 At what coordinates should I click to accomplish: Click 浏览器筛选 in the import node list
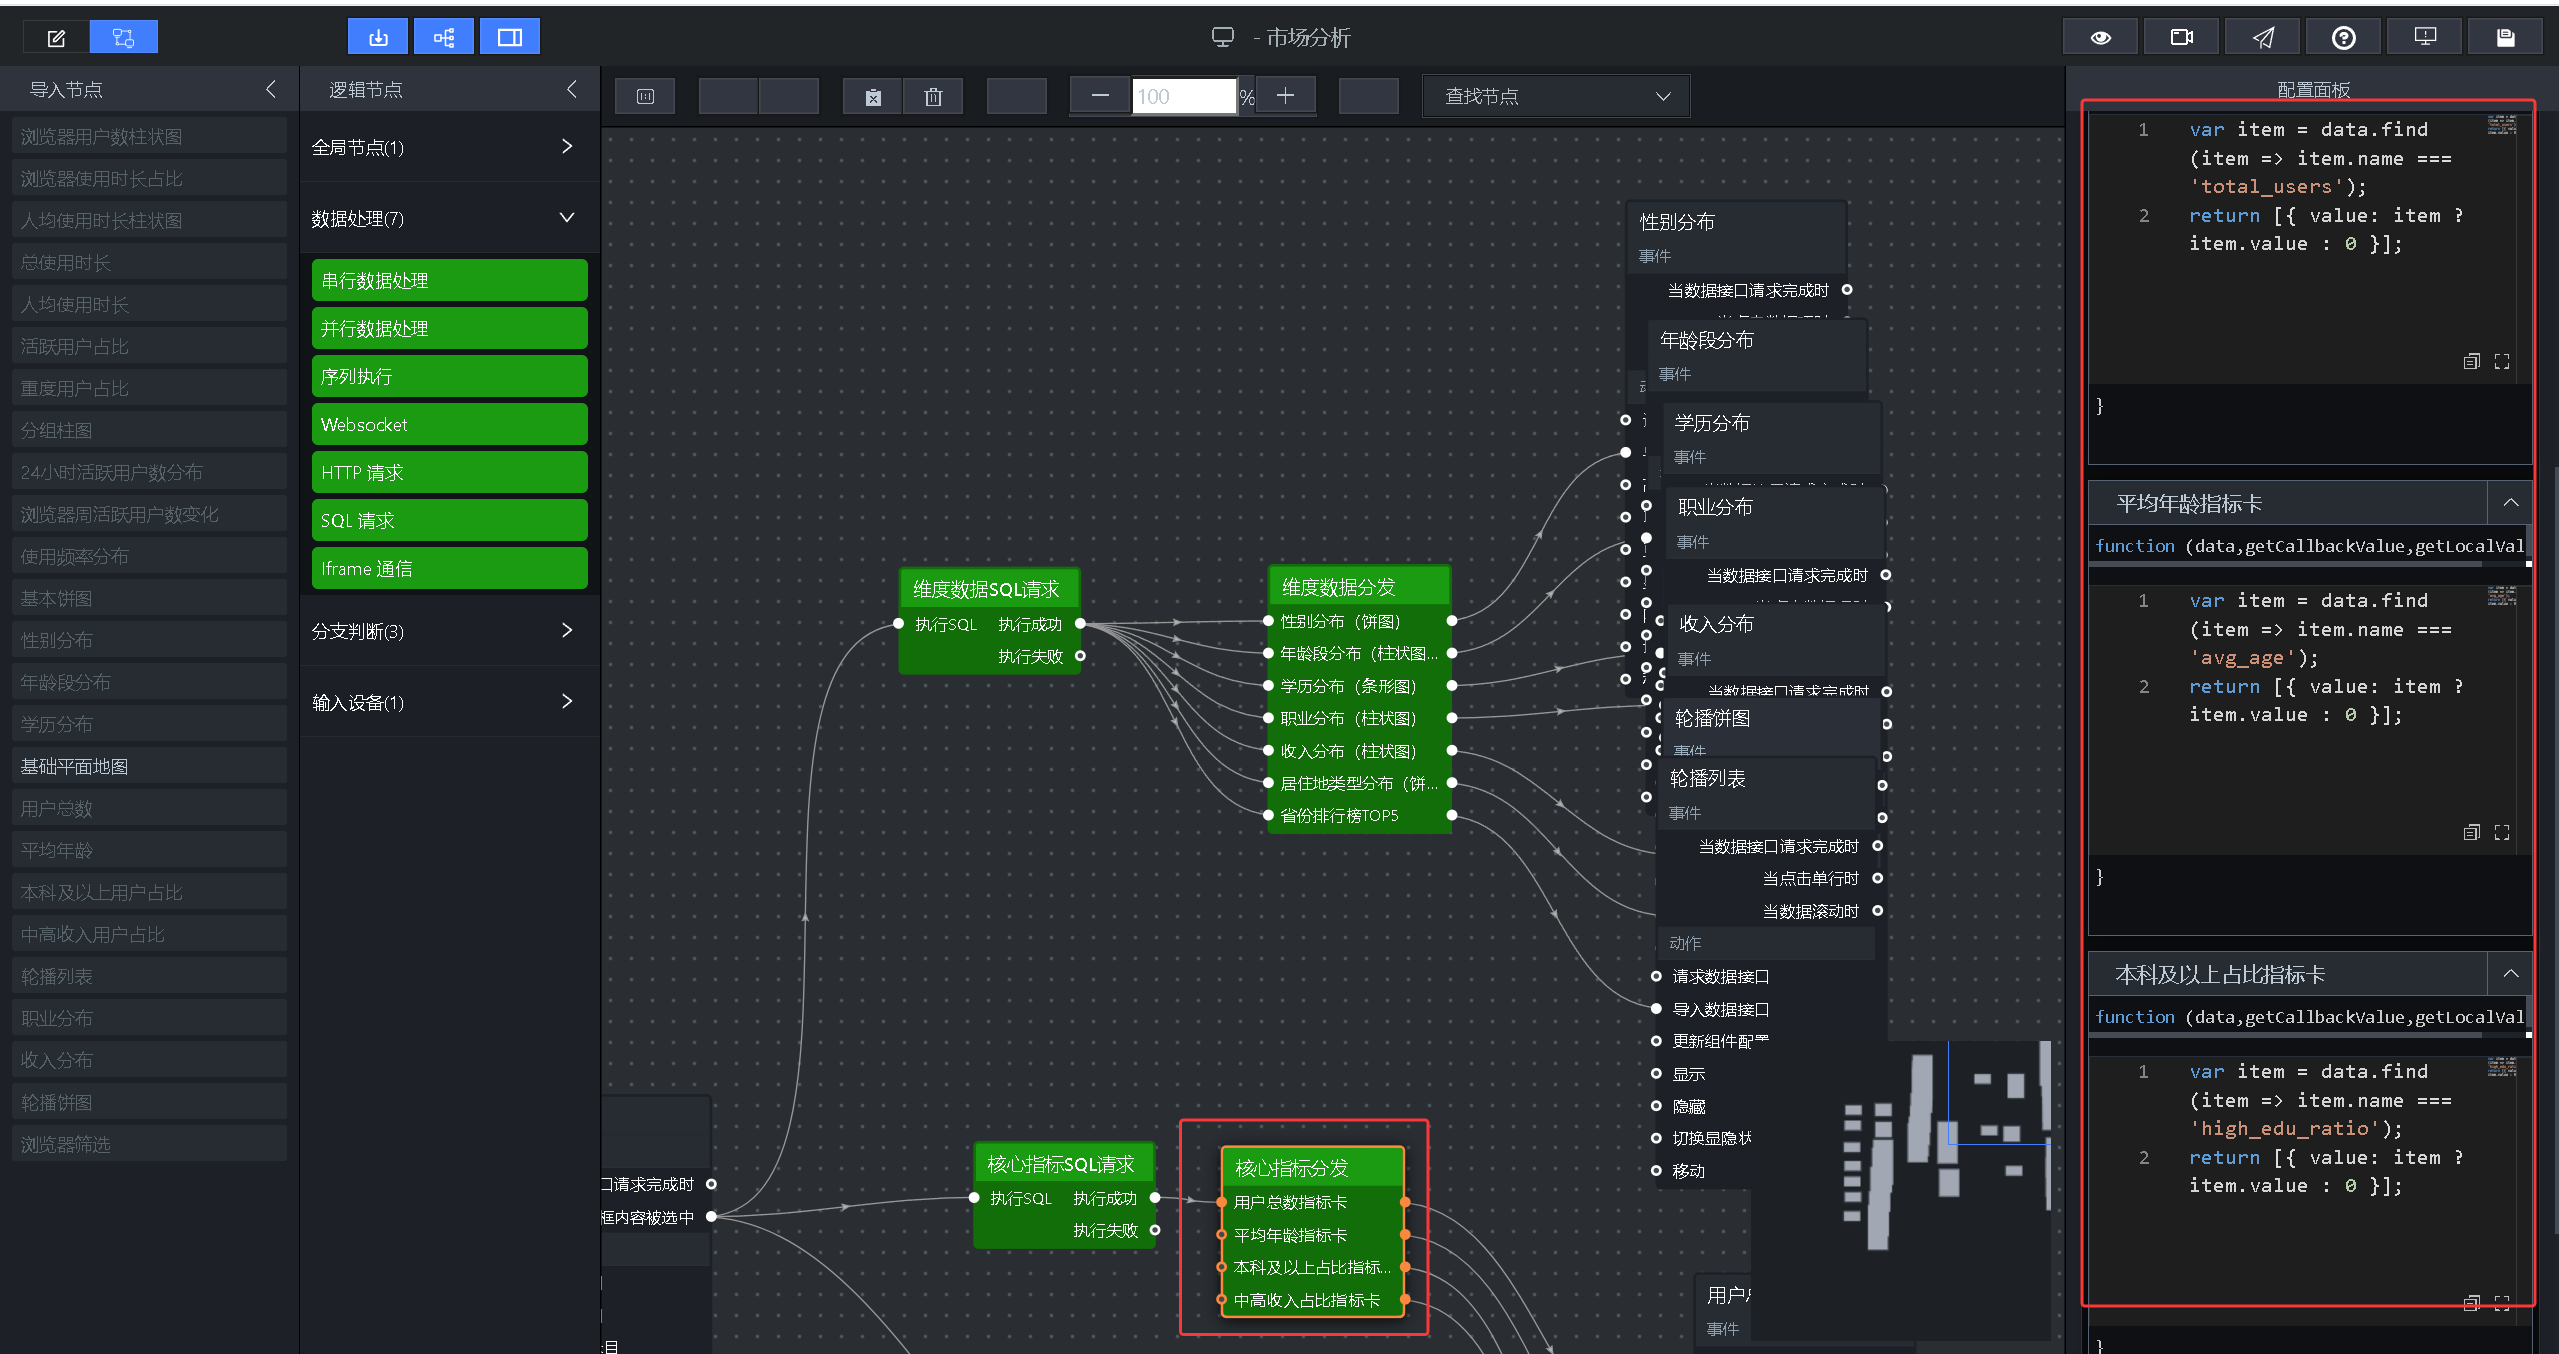(x=149, y=1145)
